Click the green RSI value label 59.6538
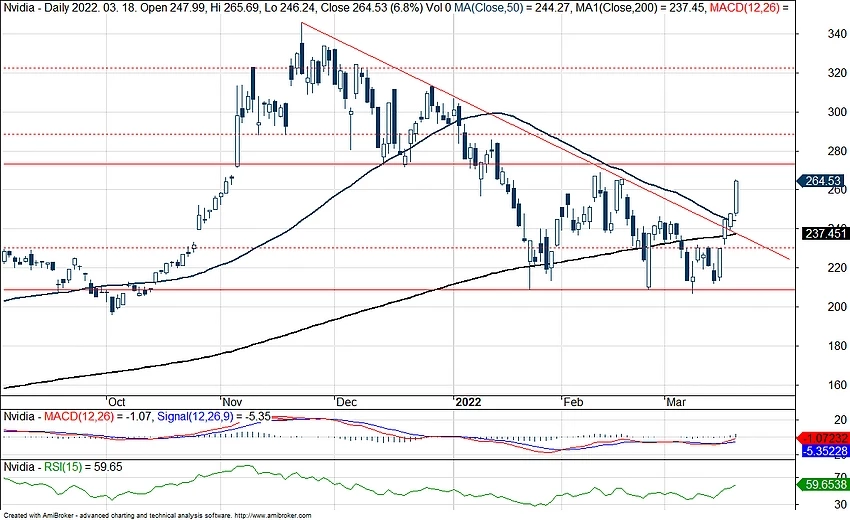The height and width of the screenshot is (520, 850). point(824,484)
